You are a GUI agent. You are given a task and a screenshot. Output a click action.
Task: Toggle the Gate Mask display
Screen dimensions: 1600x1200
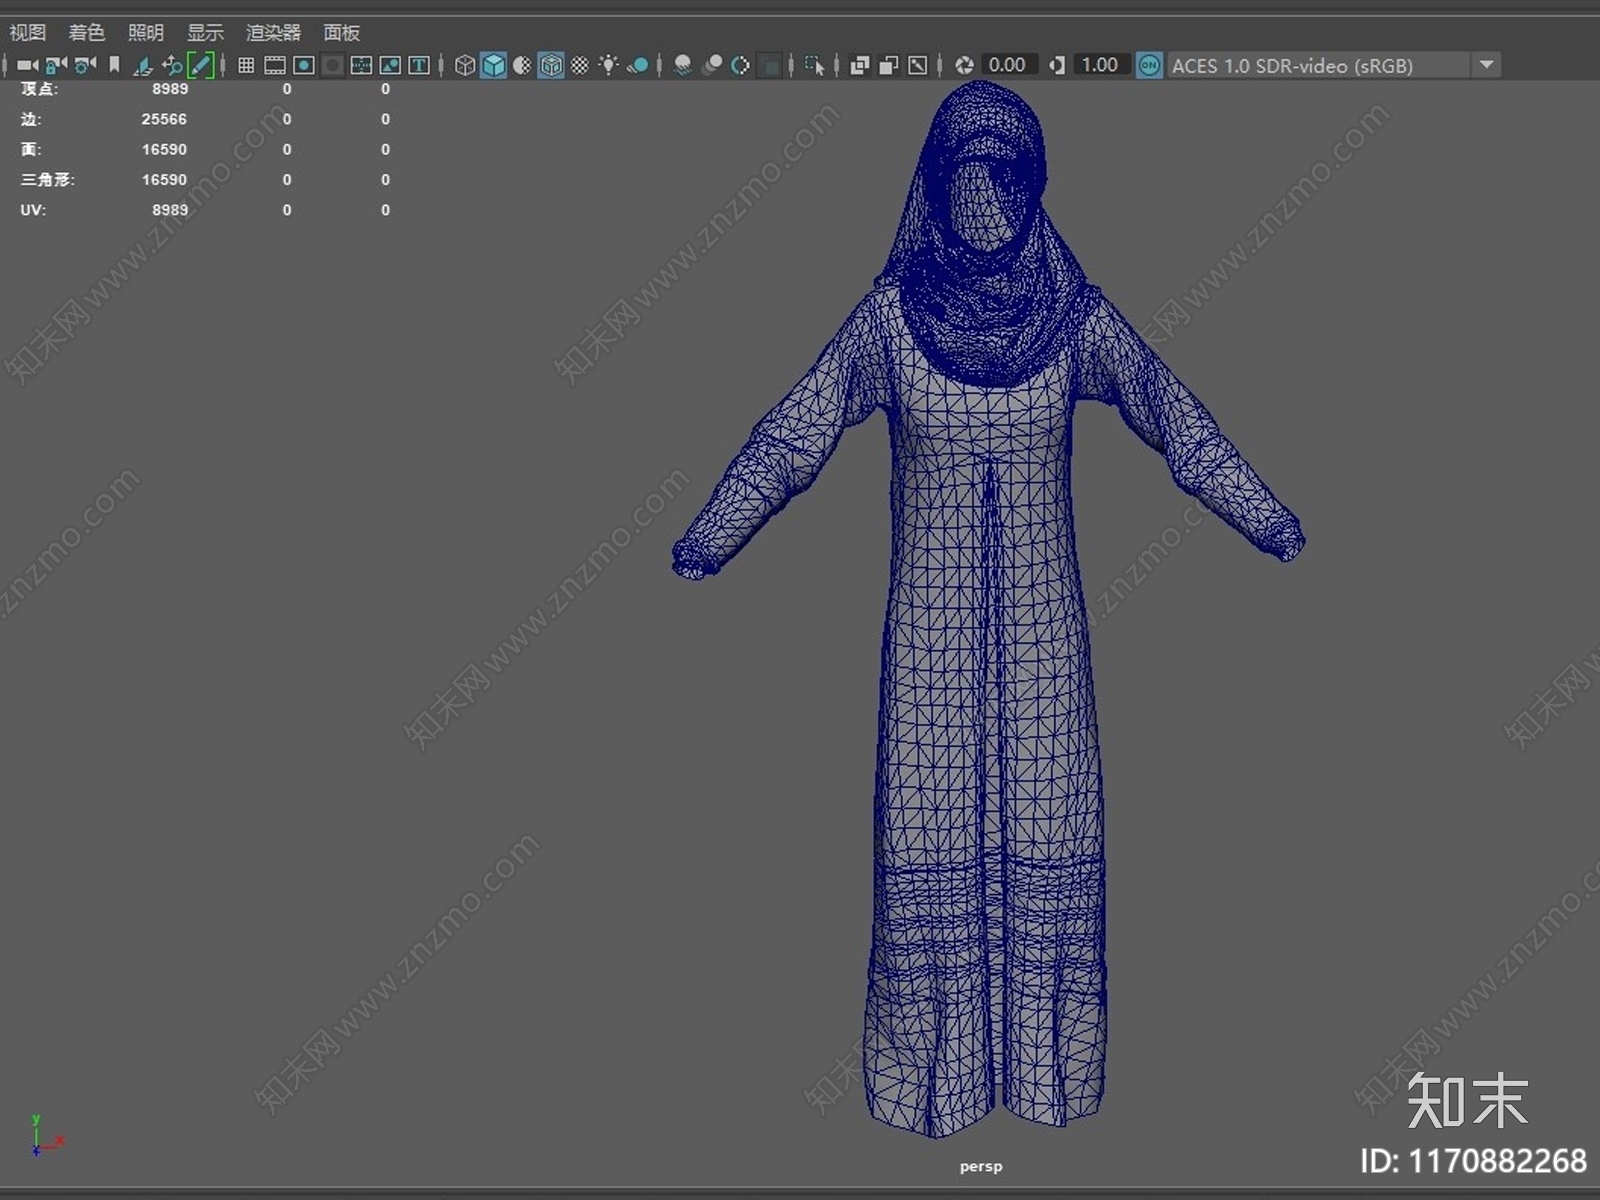333,65
